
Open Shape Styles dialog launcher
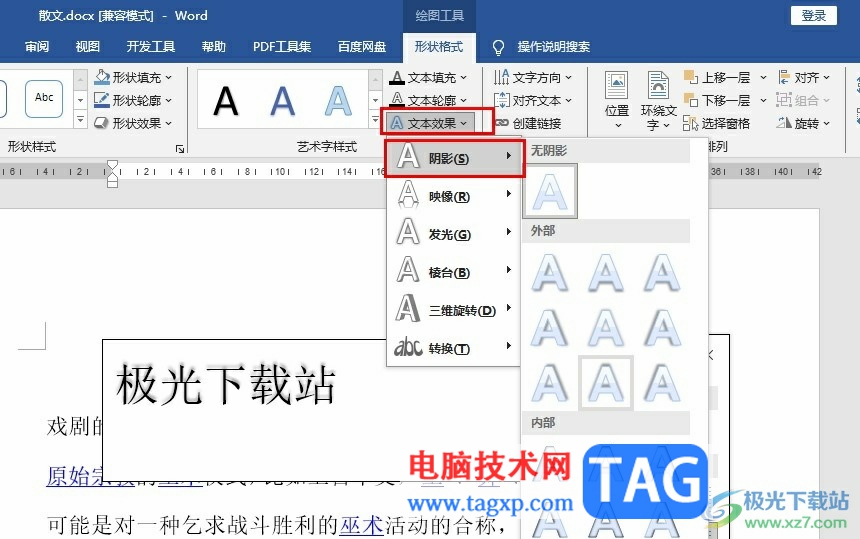pyautogui.click(x=179, y=149)
